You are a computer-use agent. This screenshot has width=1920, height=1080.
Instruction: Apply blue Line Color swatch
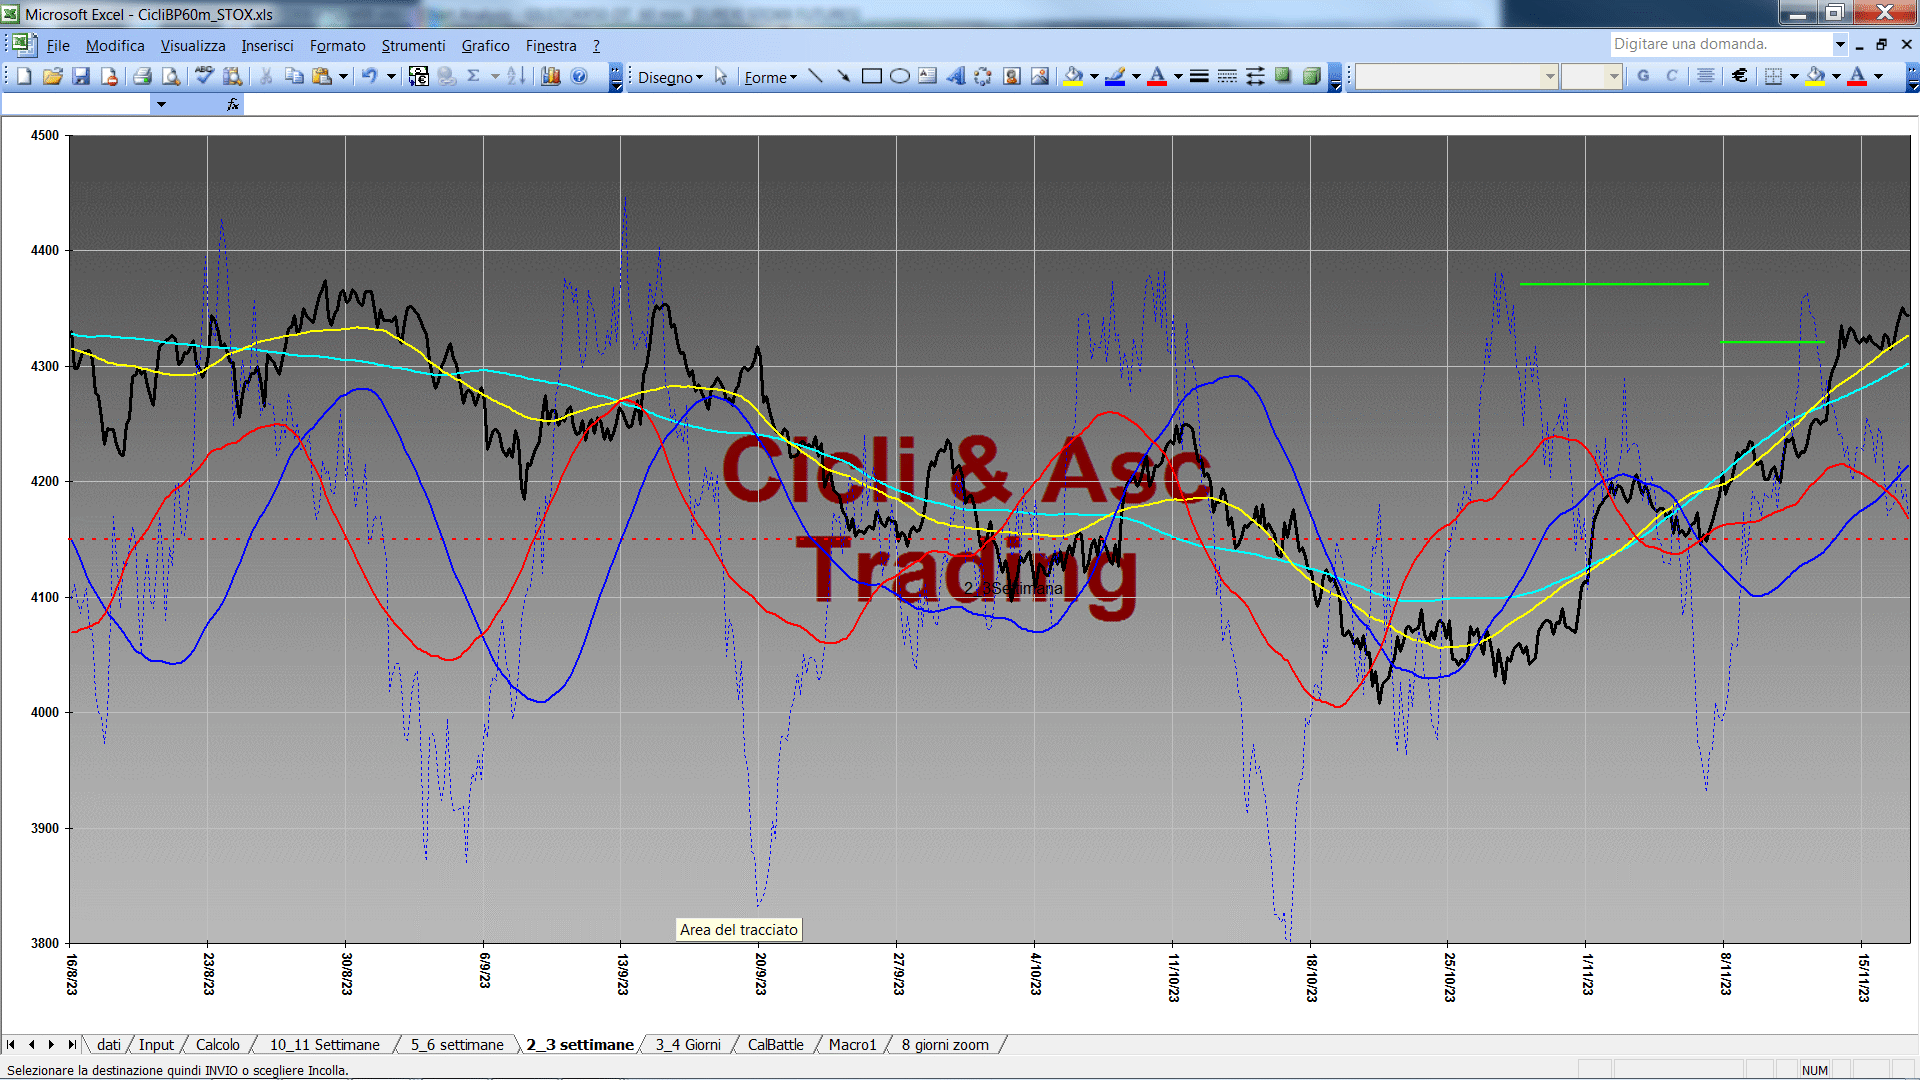(x=1115, y=76)
